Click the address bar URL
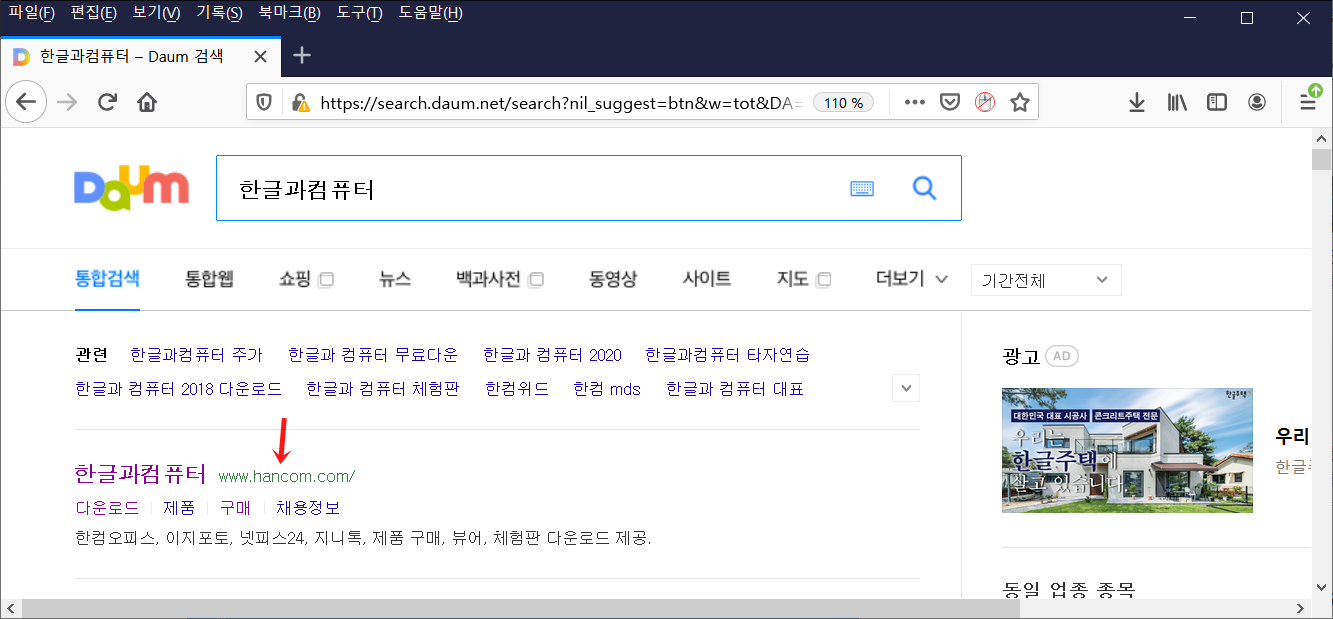This screenshot has height=619, width=1333. [560, 102]
